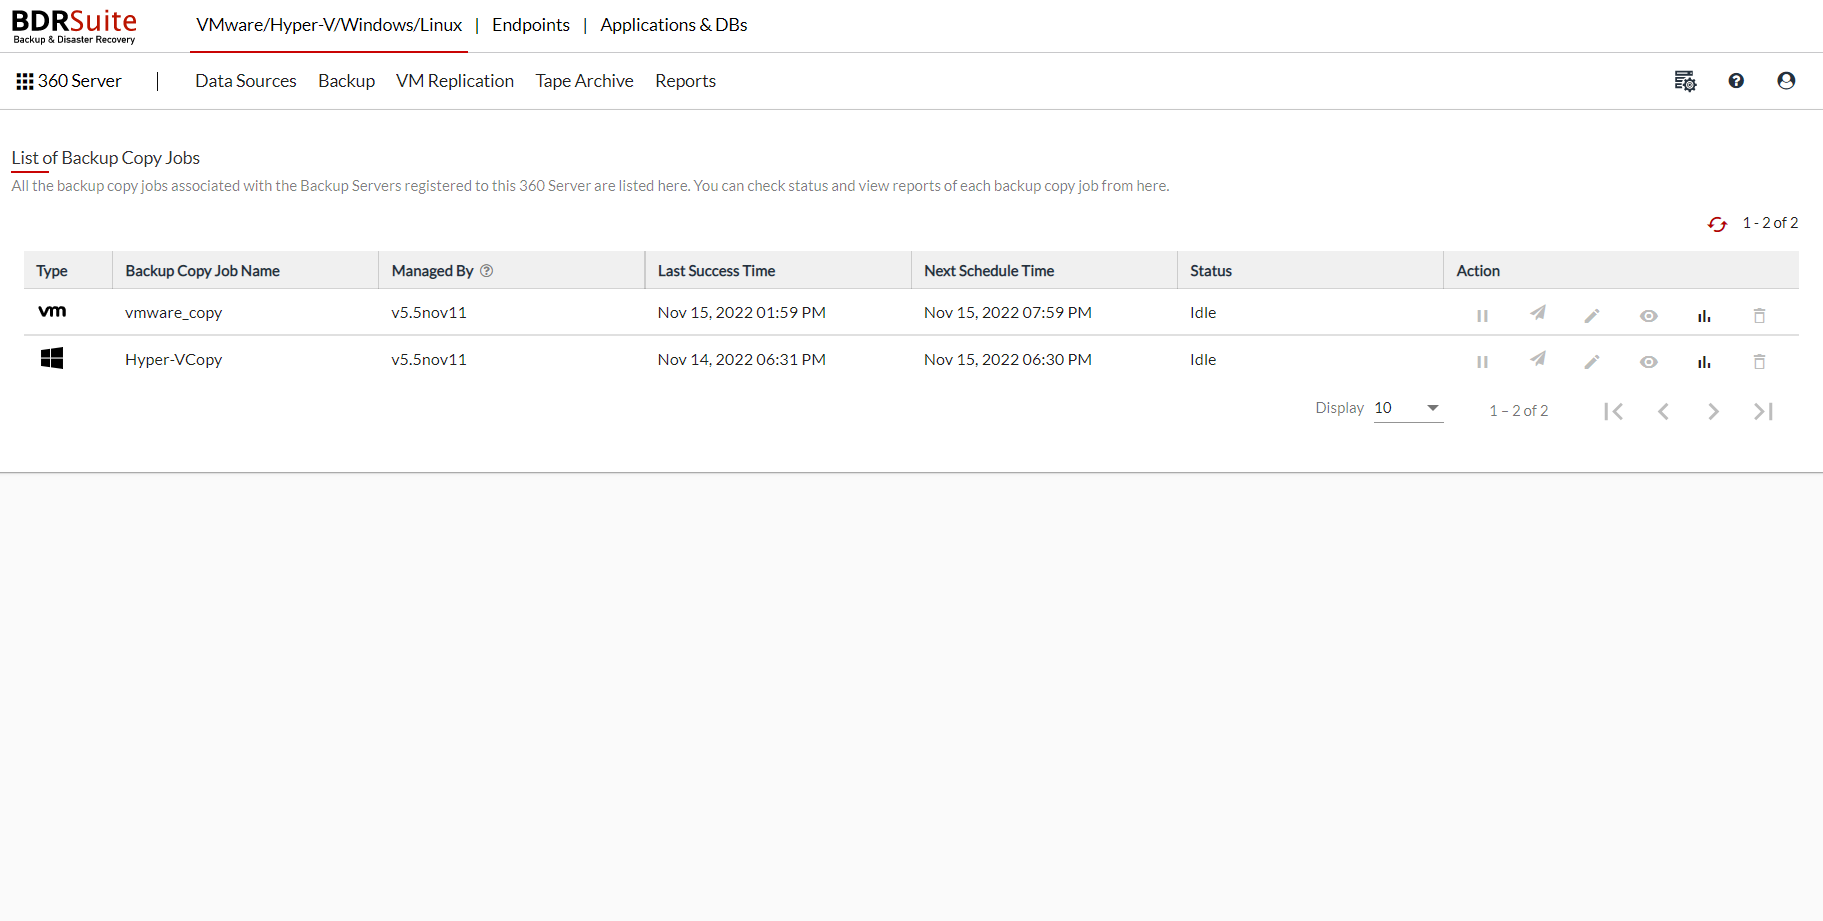Open the Tape Archive menu
Viewport: 1823px width, 921px height.
pos(584,81)
